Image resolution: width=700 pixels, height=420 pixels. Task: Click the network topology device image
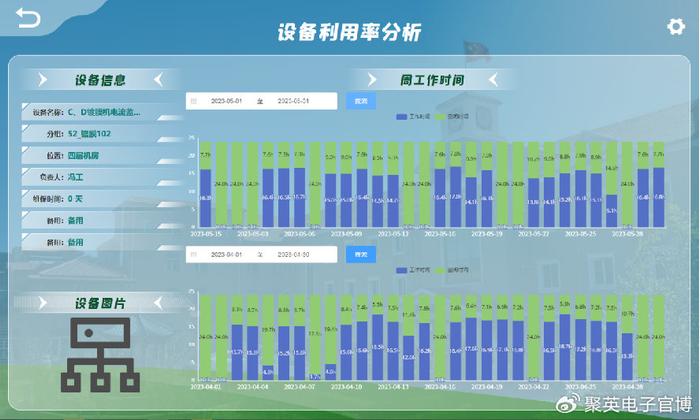point(100,355)
